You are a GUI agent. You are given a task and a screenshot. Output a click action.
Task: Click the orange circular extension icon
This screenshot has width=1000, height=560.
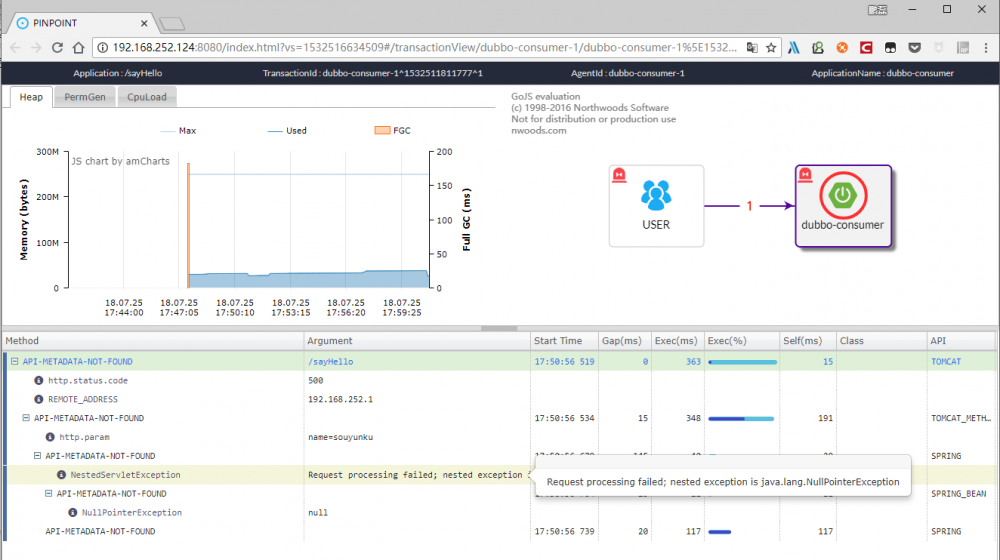(x=842, y=47)
